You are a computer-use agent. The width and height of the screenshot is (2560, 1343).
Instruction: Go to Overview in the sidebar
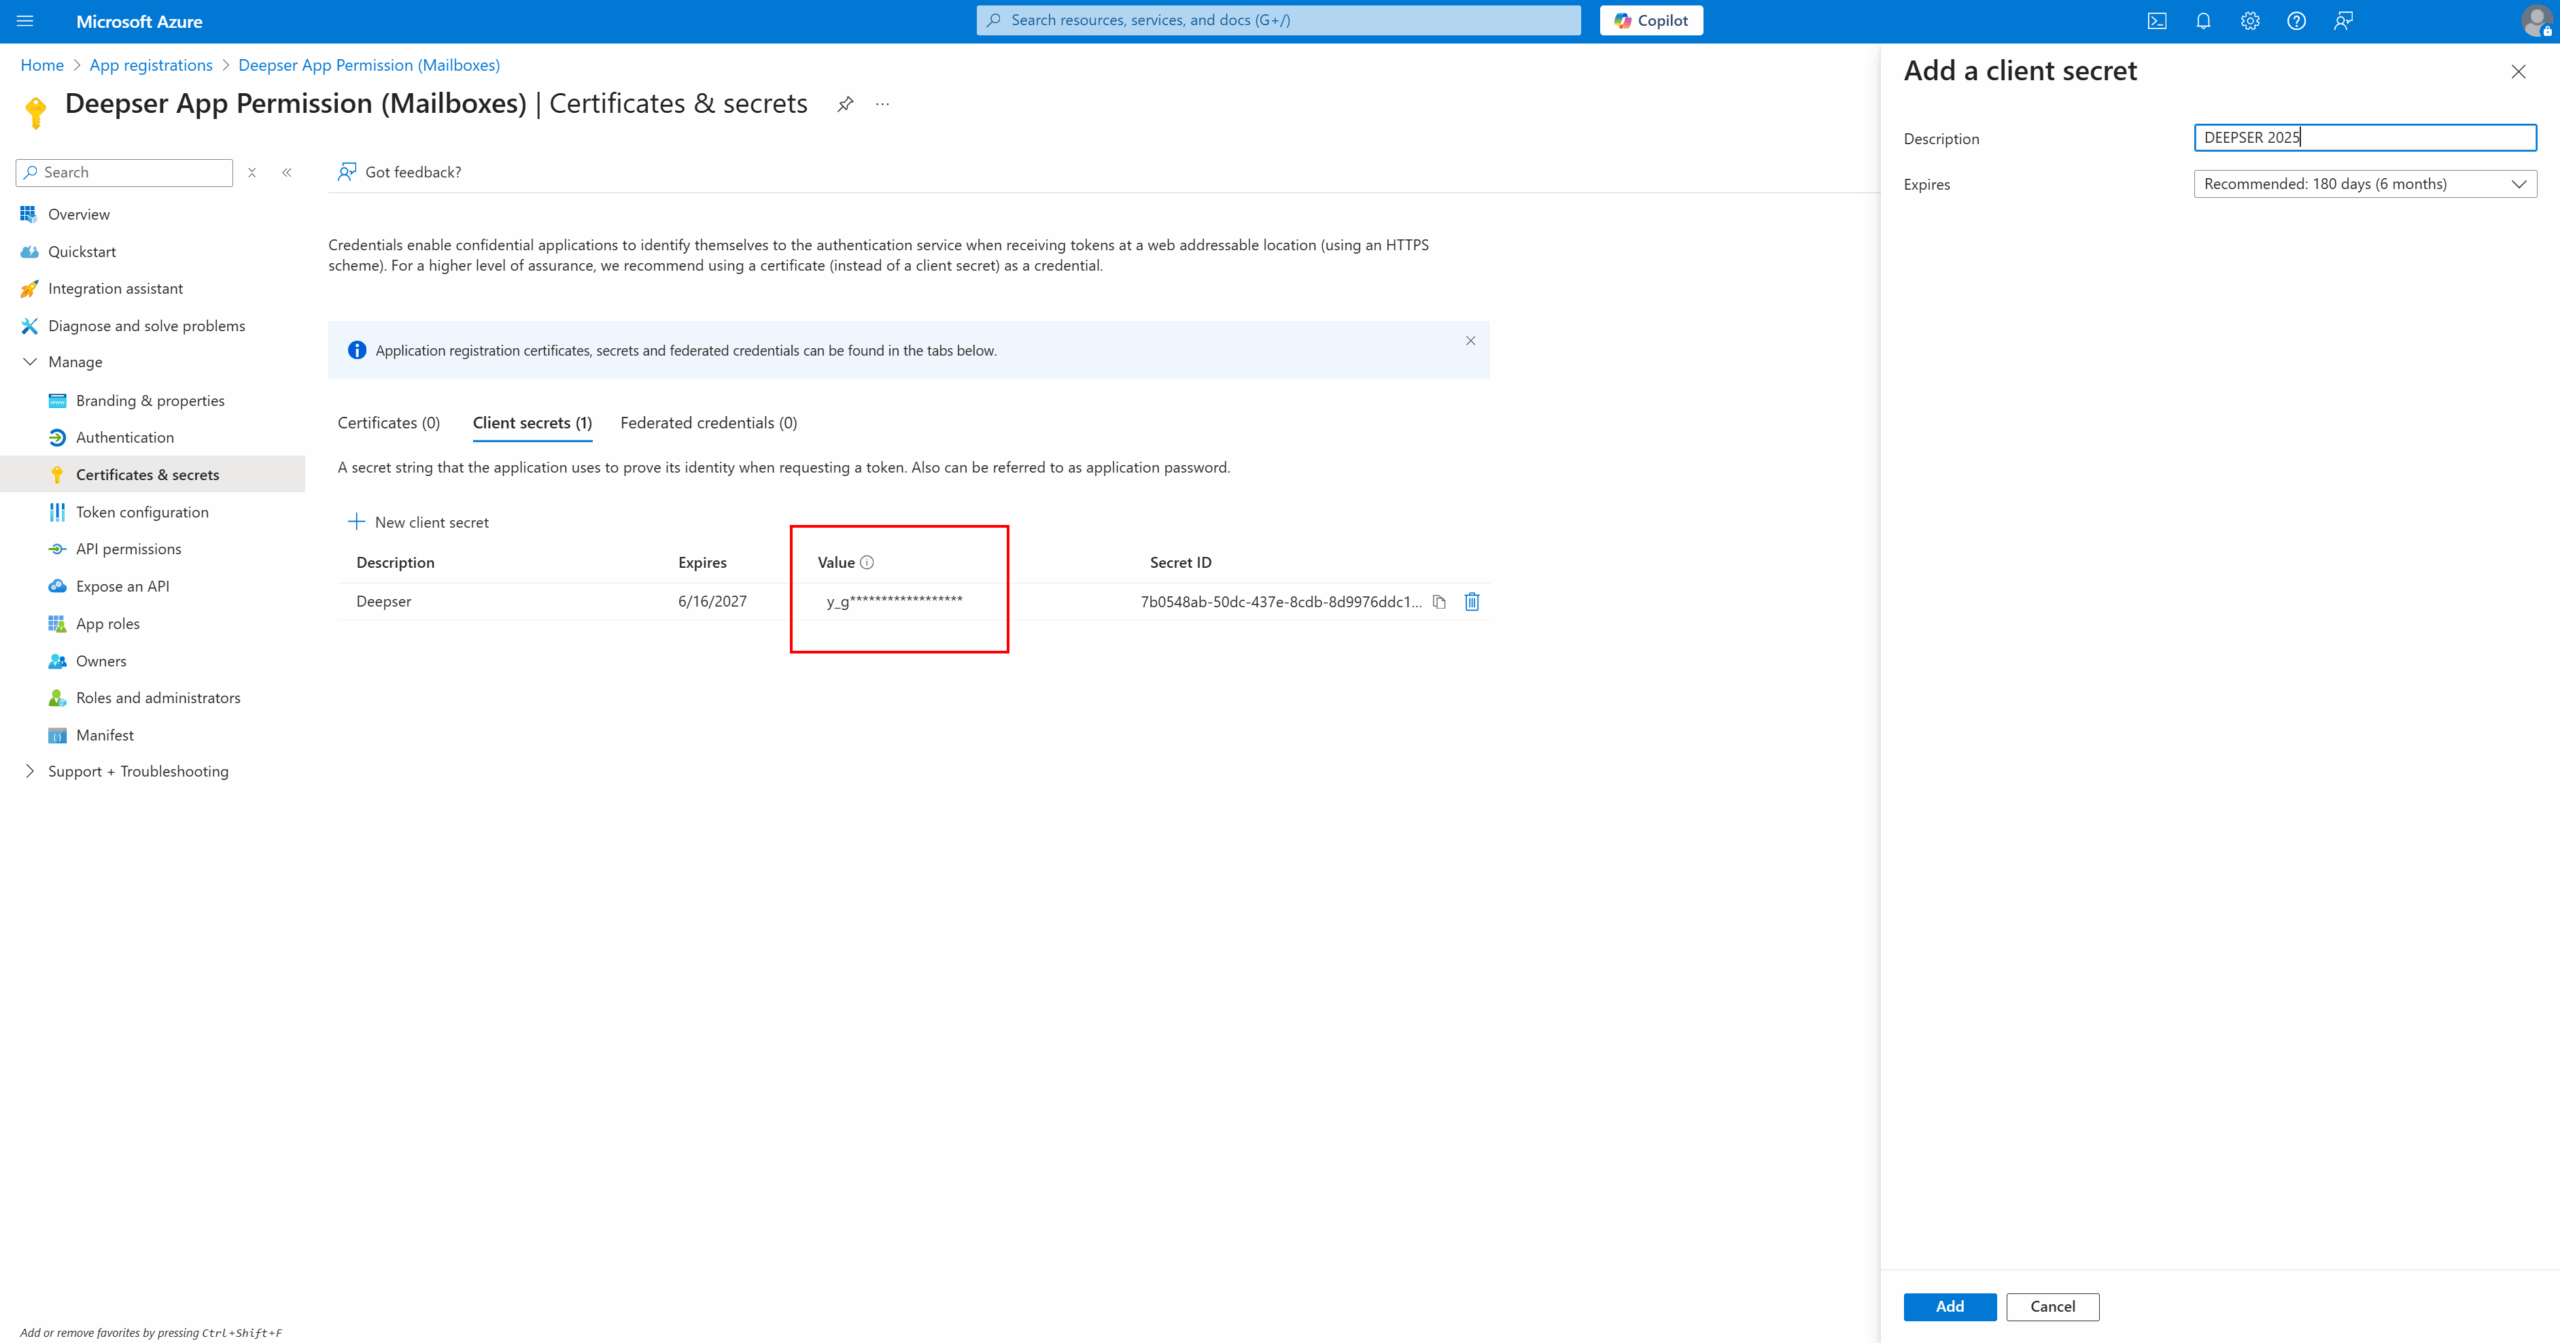(79, 214)
